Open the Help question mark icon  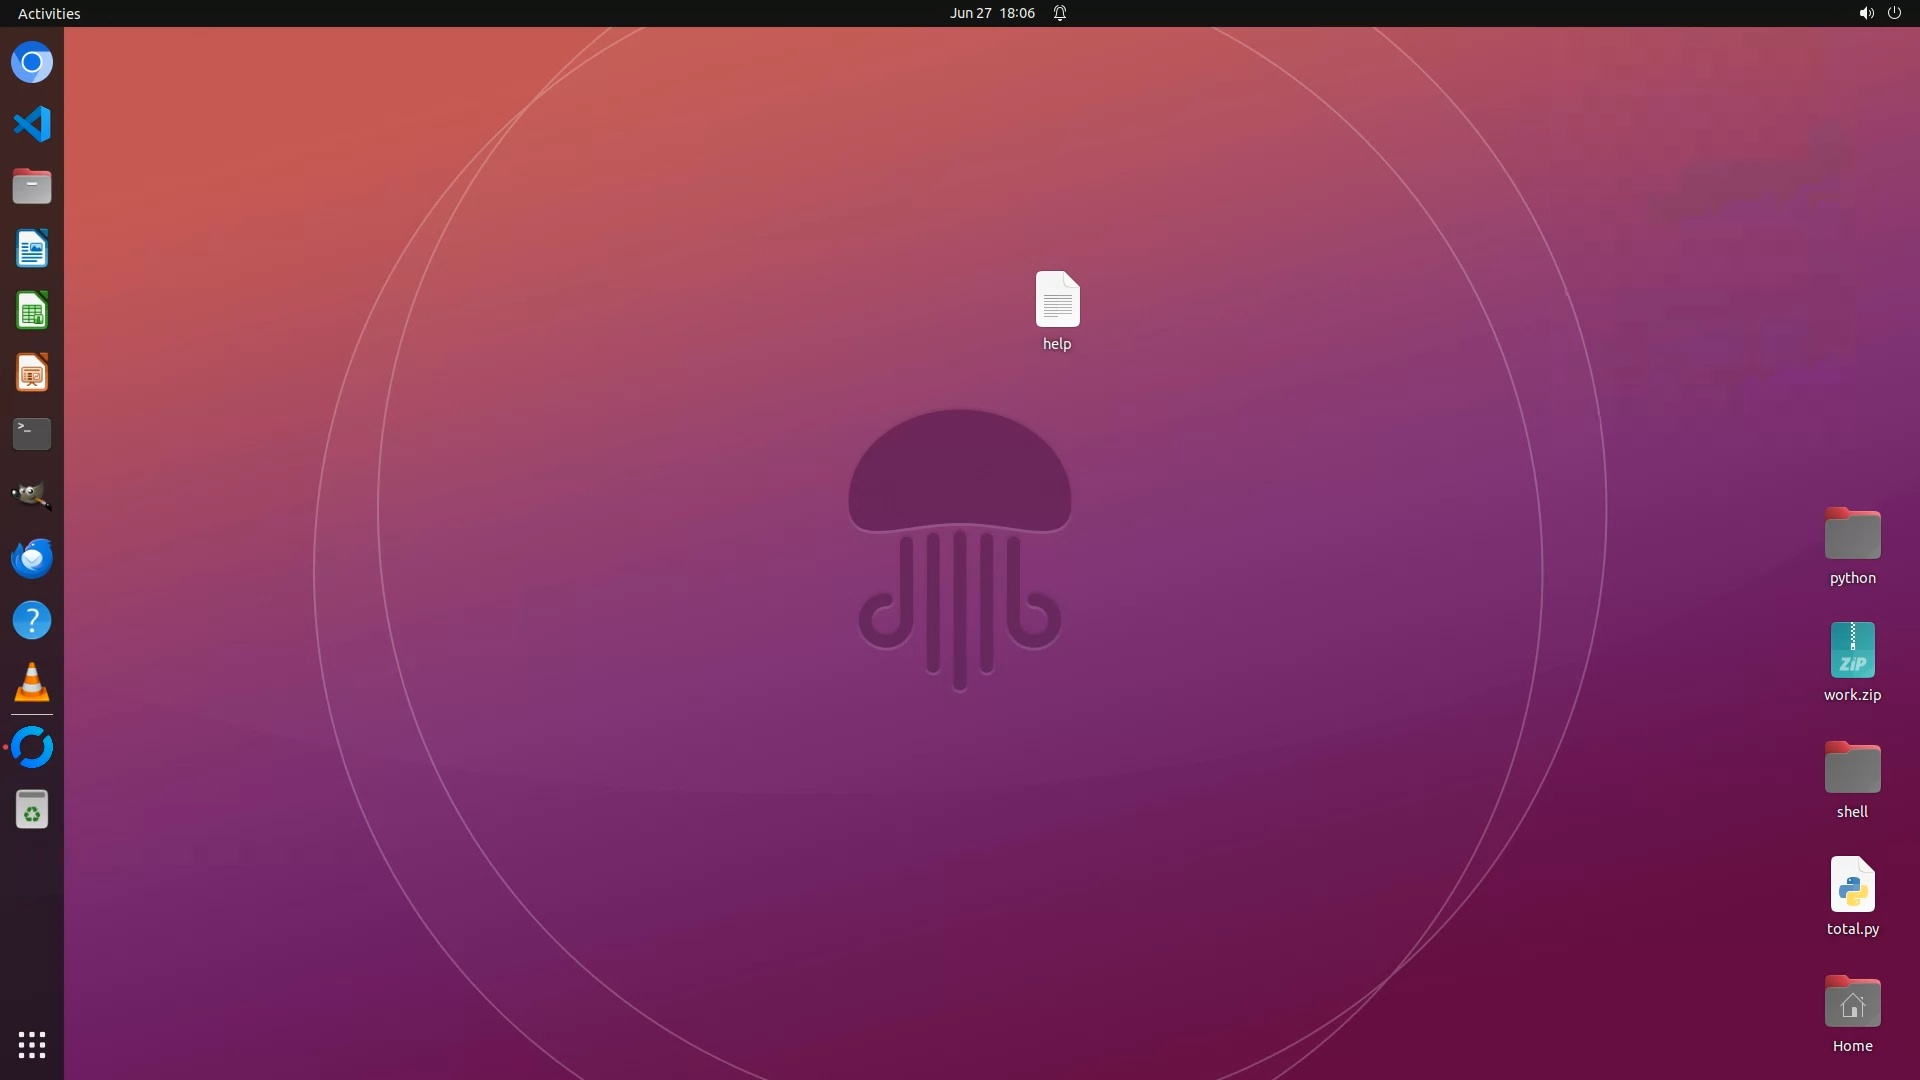coord(32,620)
